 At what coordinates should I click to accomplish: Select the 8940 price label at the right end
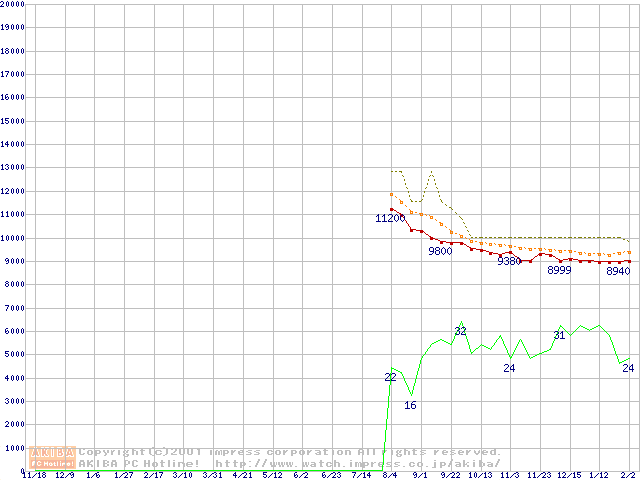click(x=618, y=271)
